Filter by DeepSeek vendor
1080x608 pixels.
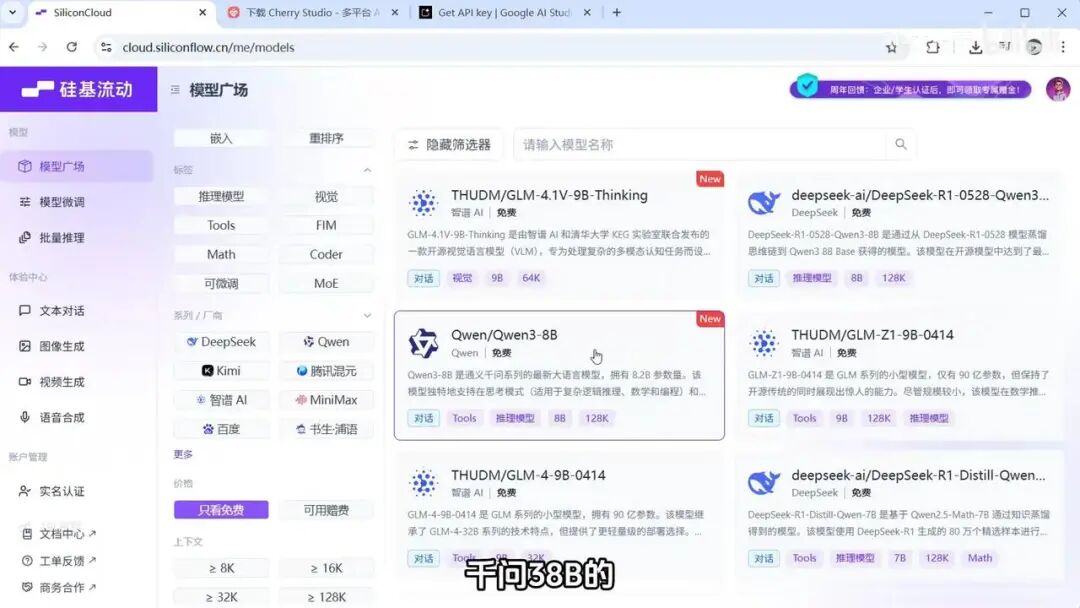click(x=221, y=342)
